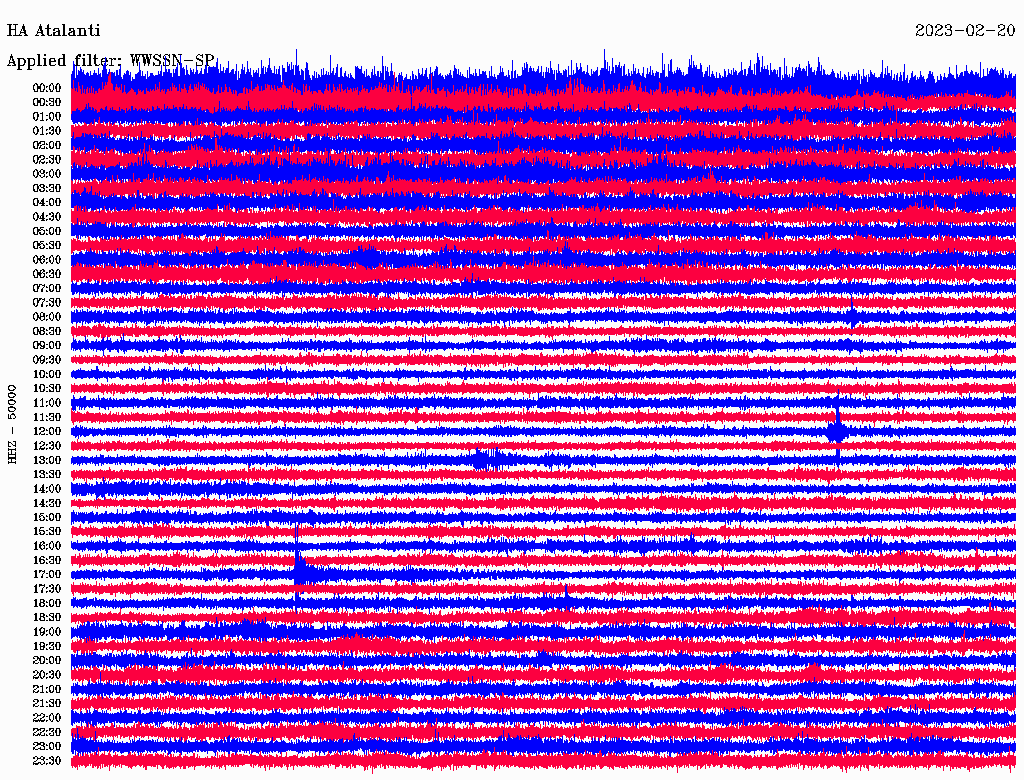1024x780 pixels.
Task: Click the 02:30 time label
Action: (47, 159)
